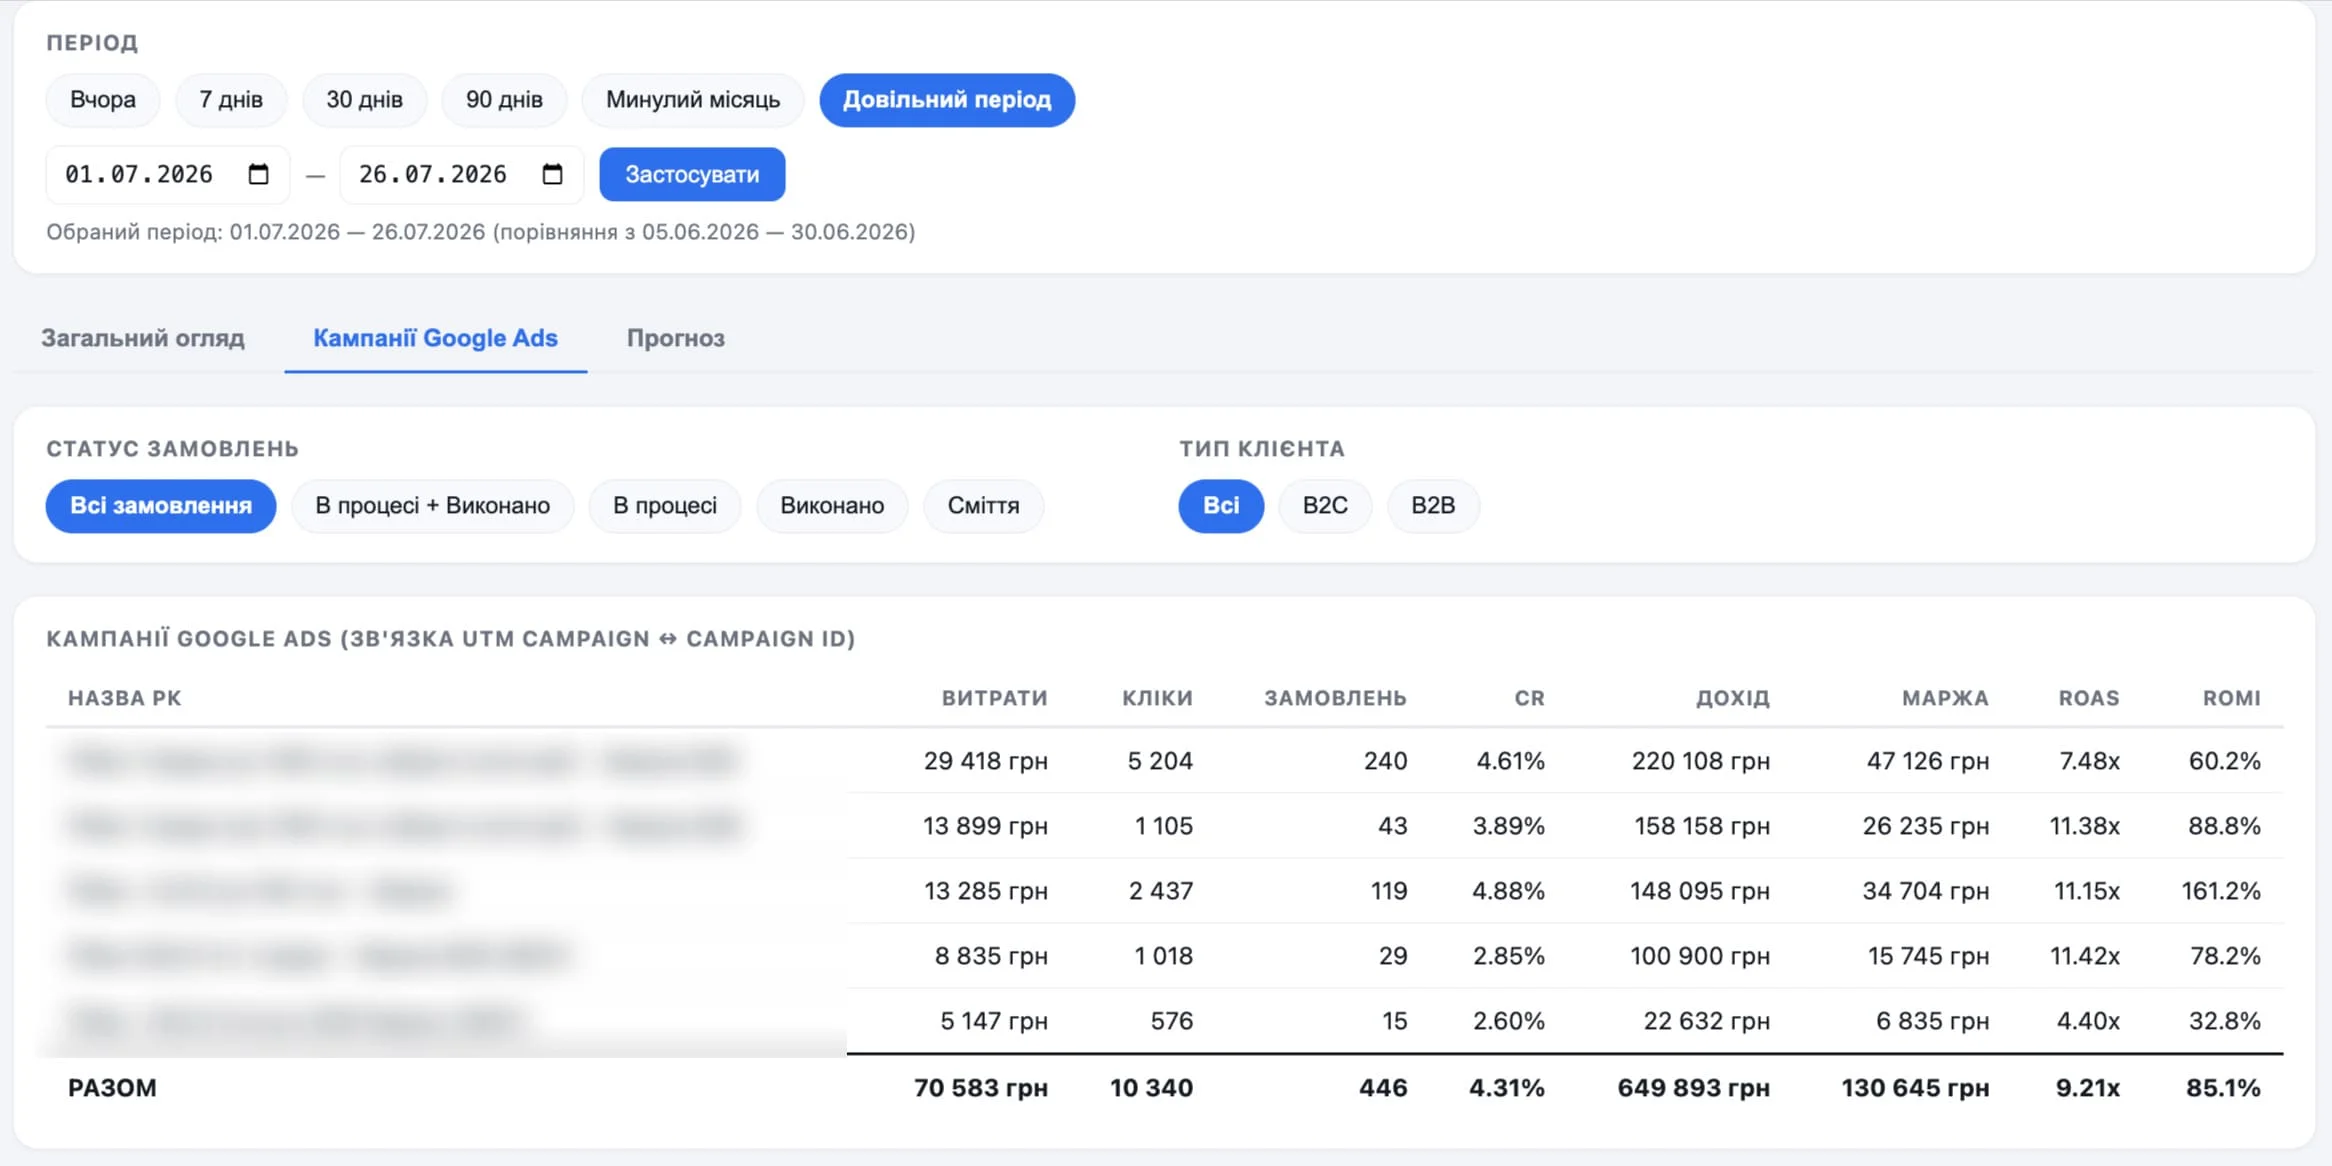Click the 161.2% ROMI value
The height and width of the screenshot is (1166, 2332).
pos(2221,891)
